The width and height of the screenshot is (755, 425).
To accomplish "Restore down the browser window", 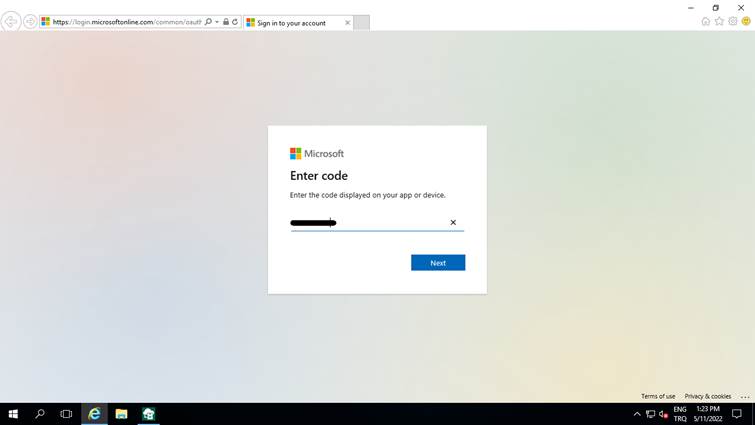I will 716,8.
